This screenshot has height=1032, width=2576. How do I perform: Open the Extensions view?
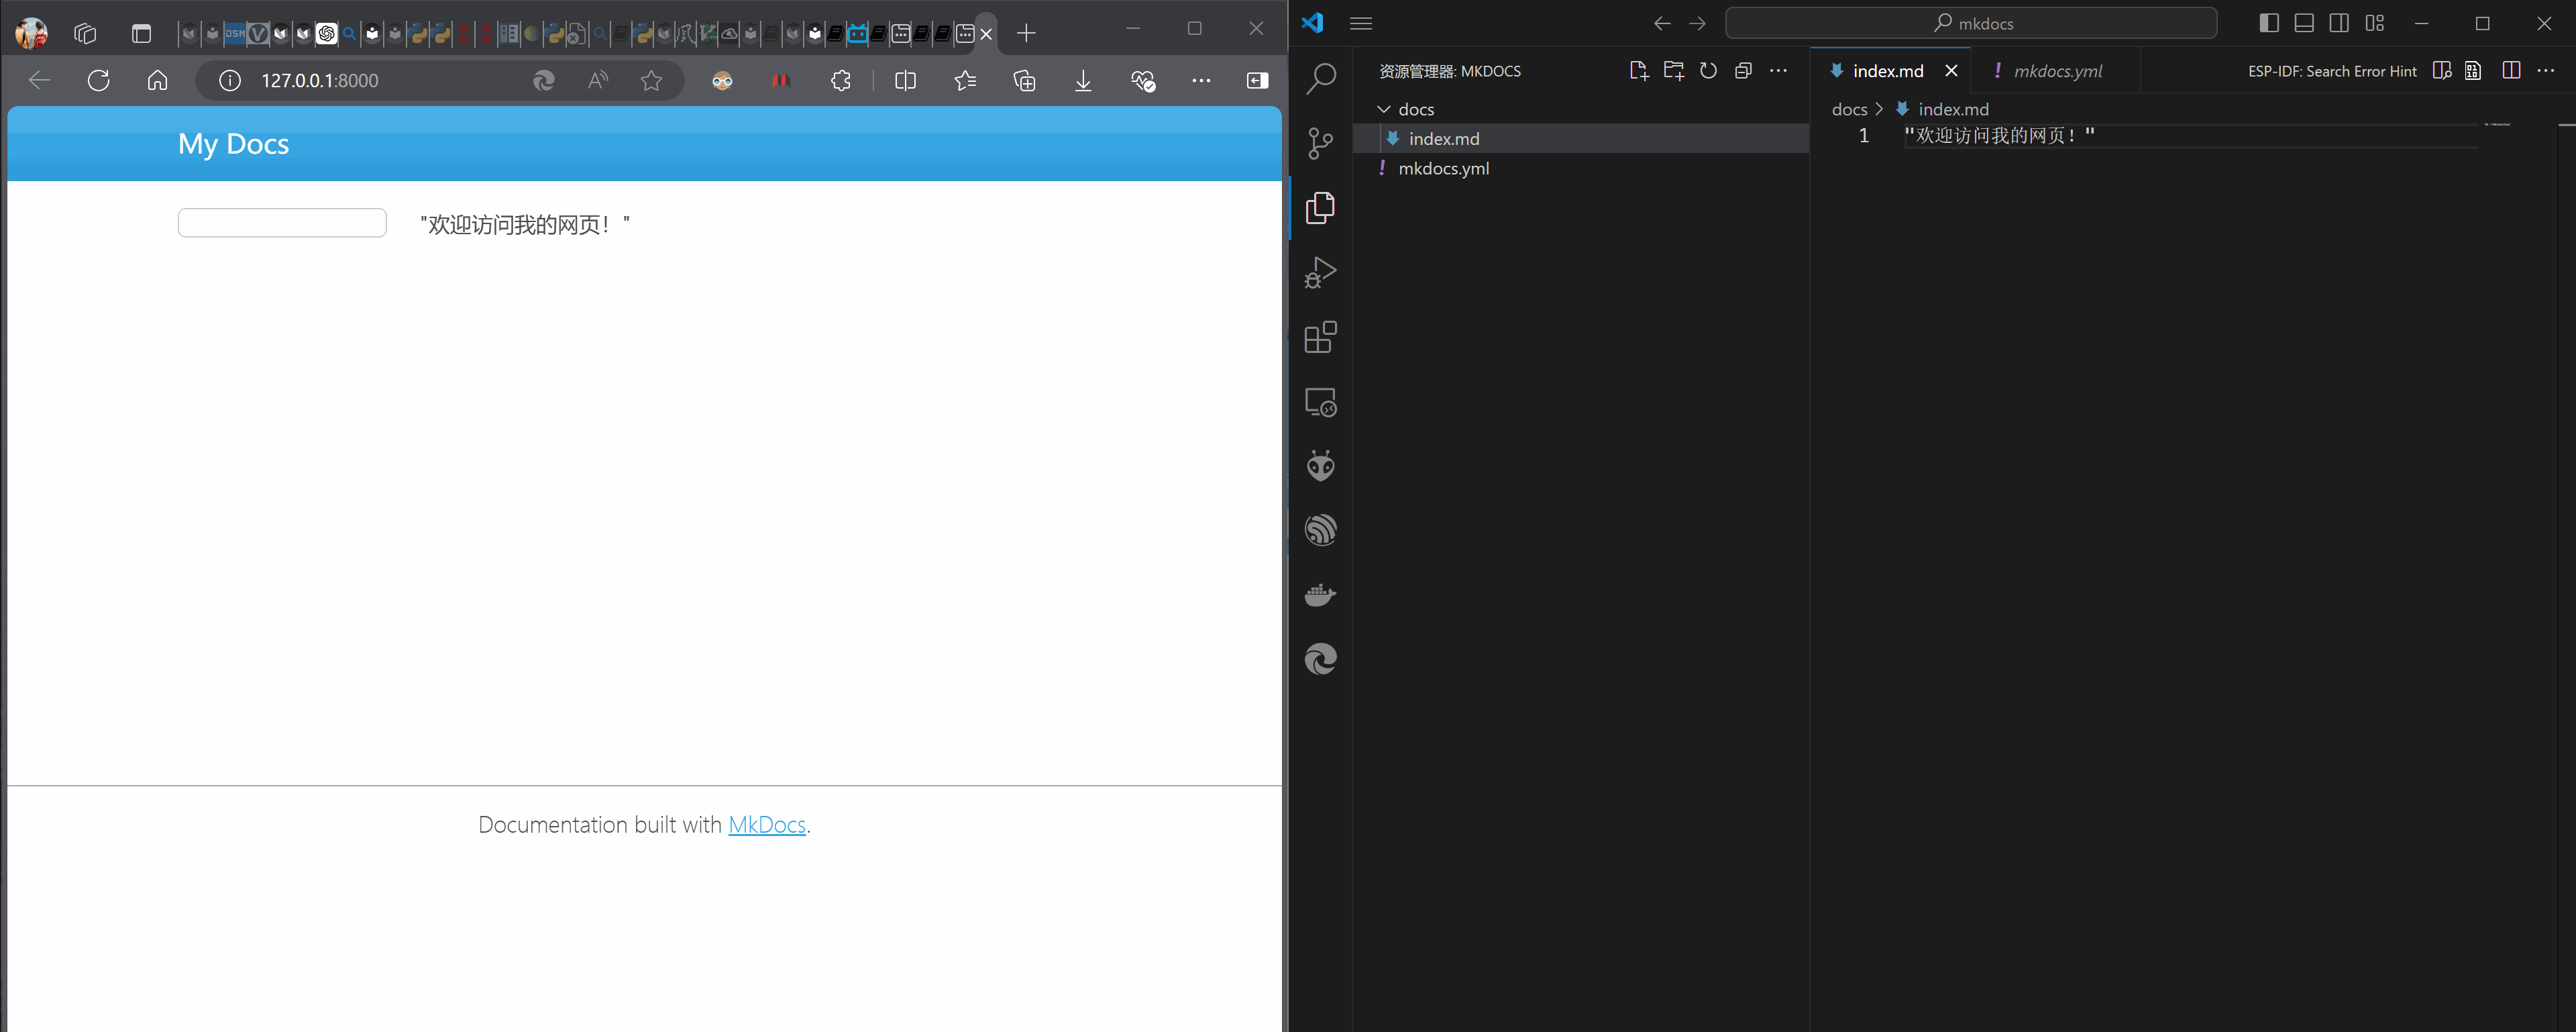tap(1320, 337)
